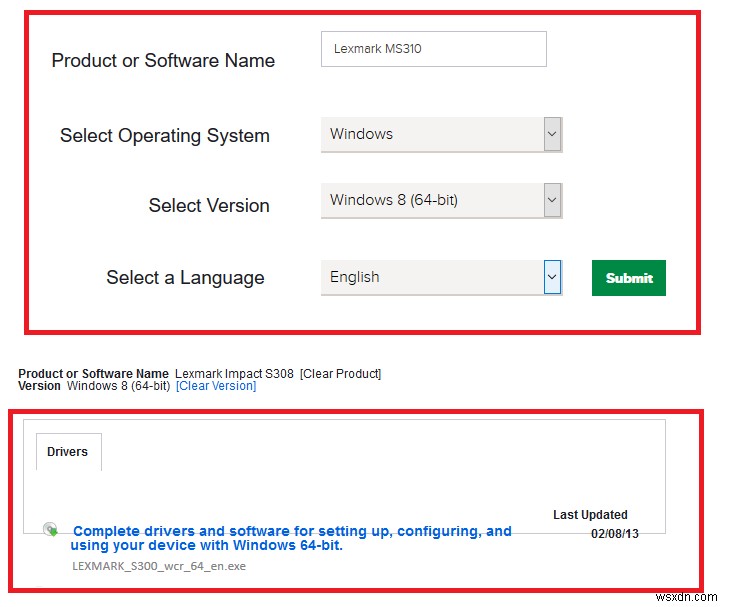This screenshot has width=729, height=607.
Task: Click the driver download disc icon
Action: [50, 529]
